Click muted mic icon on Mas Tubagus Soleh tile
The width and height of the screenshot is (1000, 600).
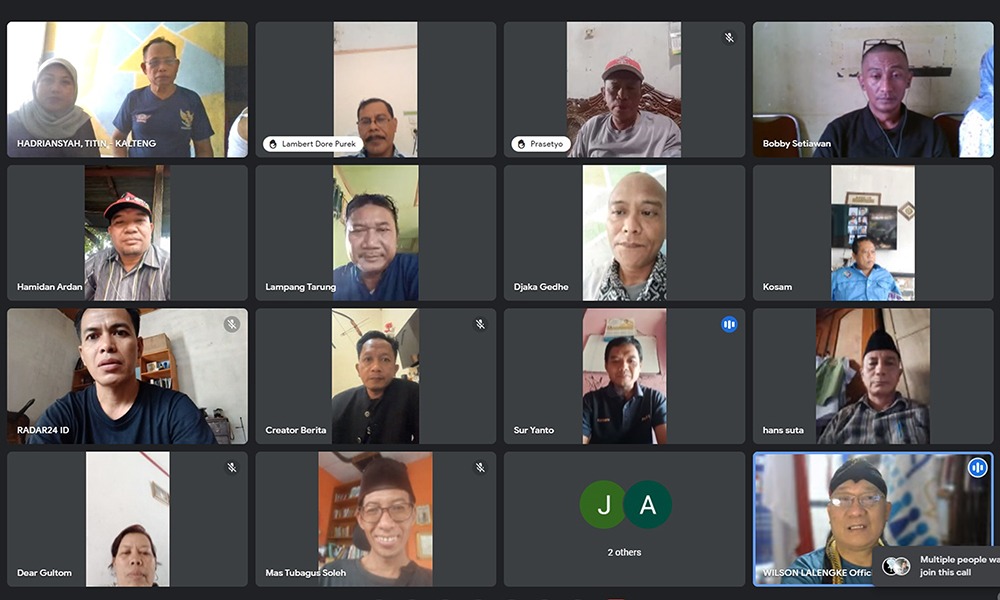[480, 467]
